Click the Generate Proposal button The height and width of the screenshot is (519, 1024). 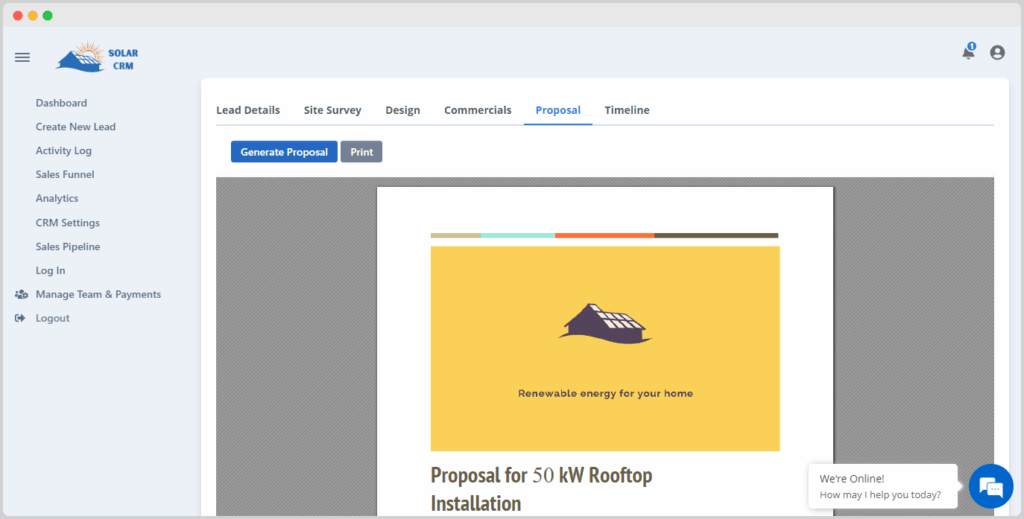pos(284,152)
